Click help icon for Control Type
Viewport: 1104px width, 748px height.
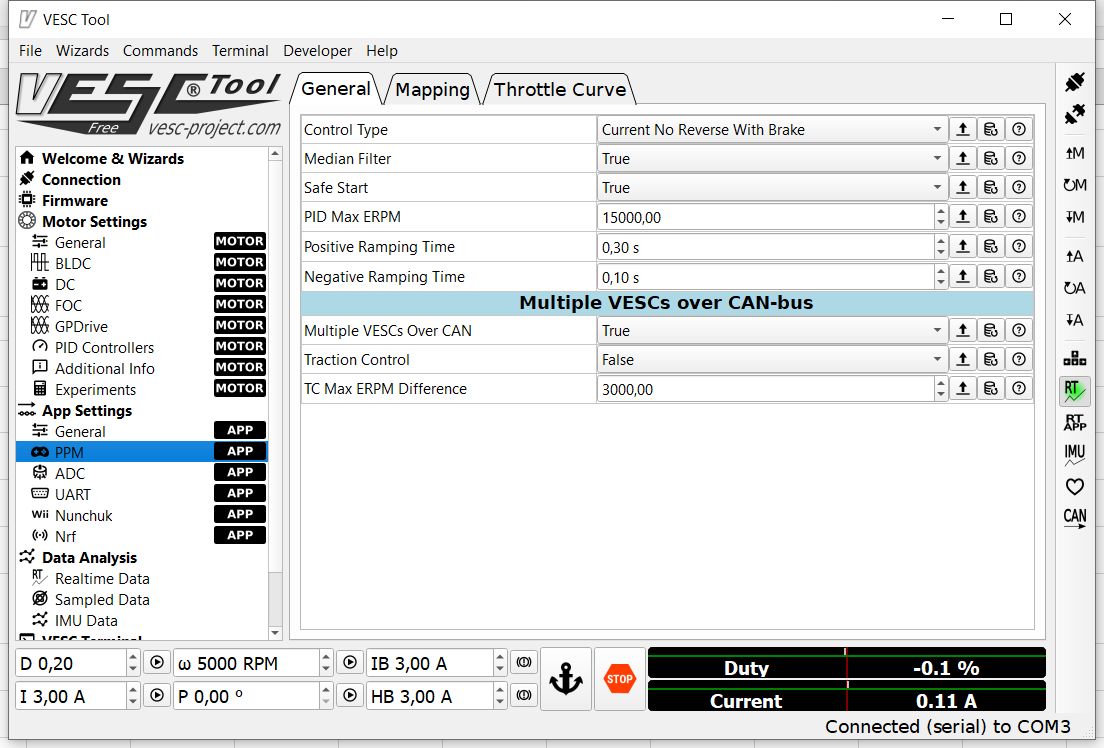coord(1019,130)
